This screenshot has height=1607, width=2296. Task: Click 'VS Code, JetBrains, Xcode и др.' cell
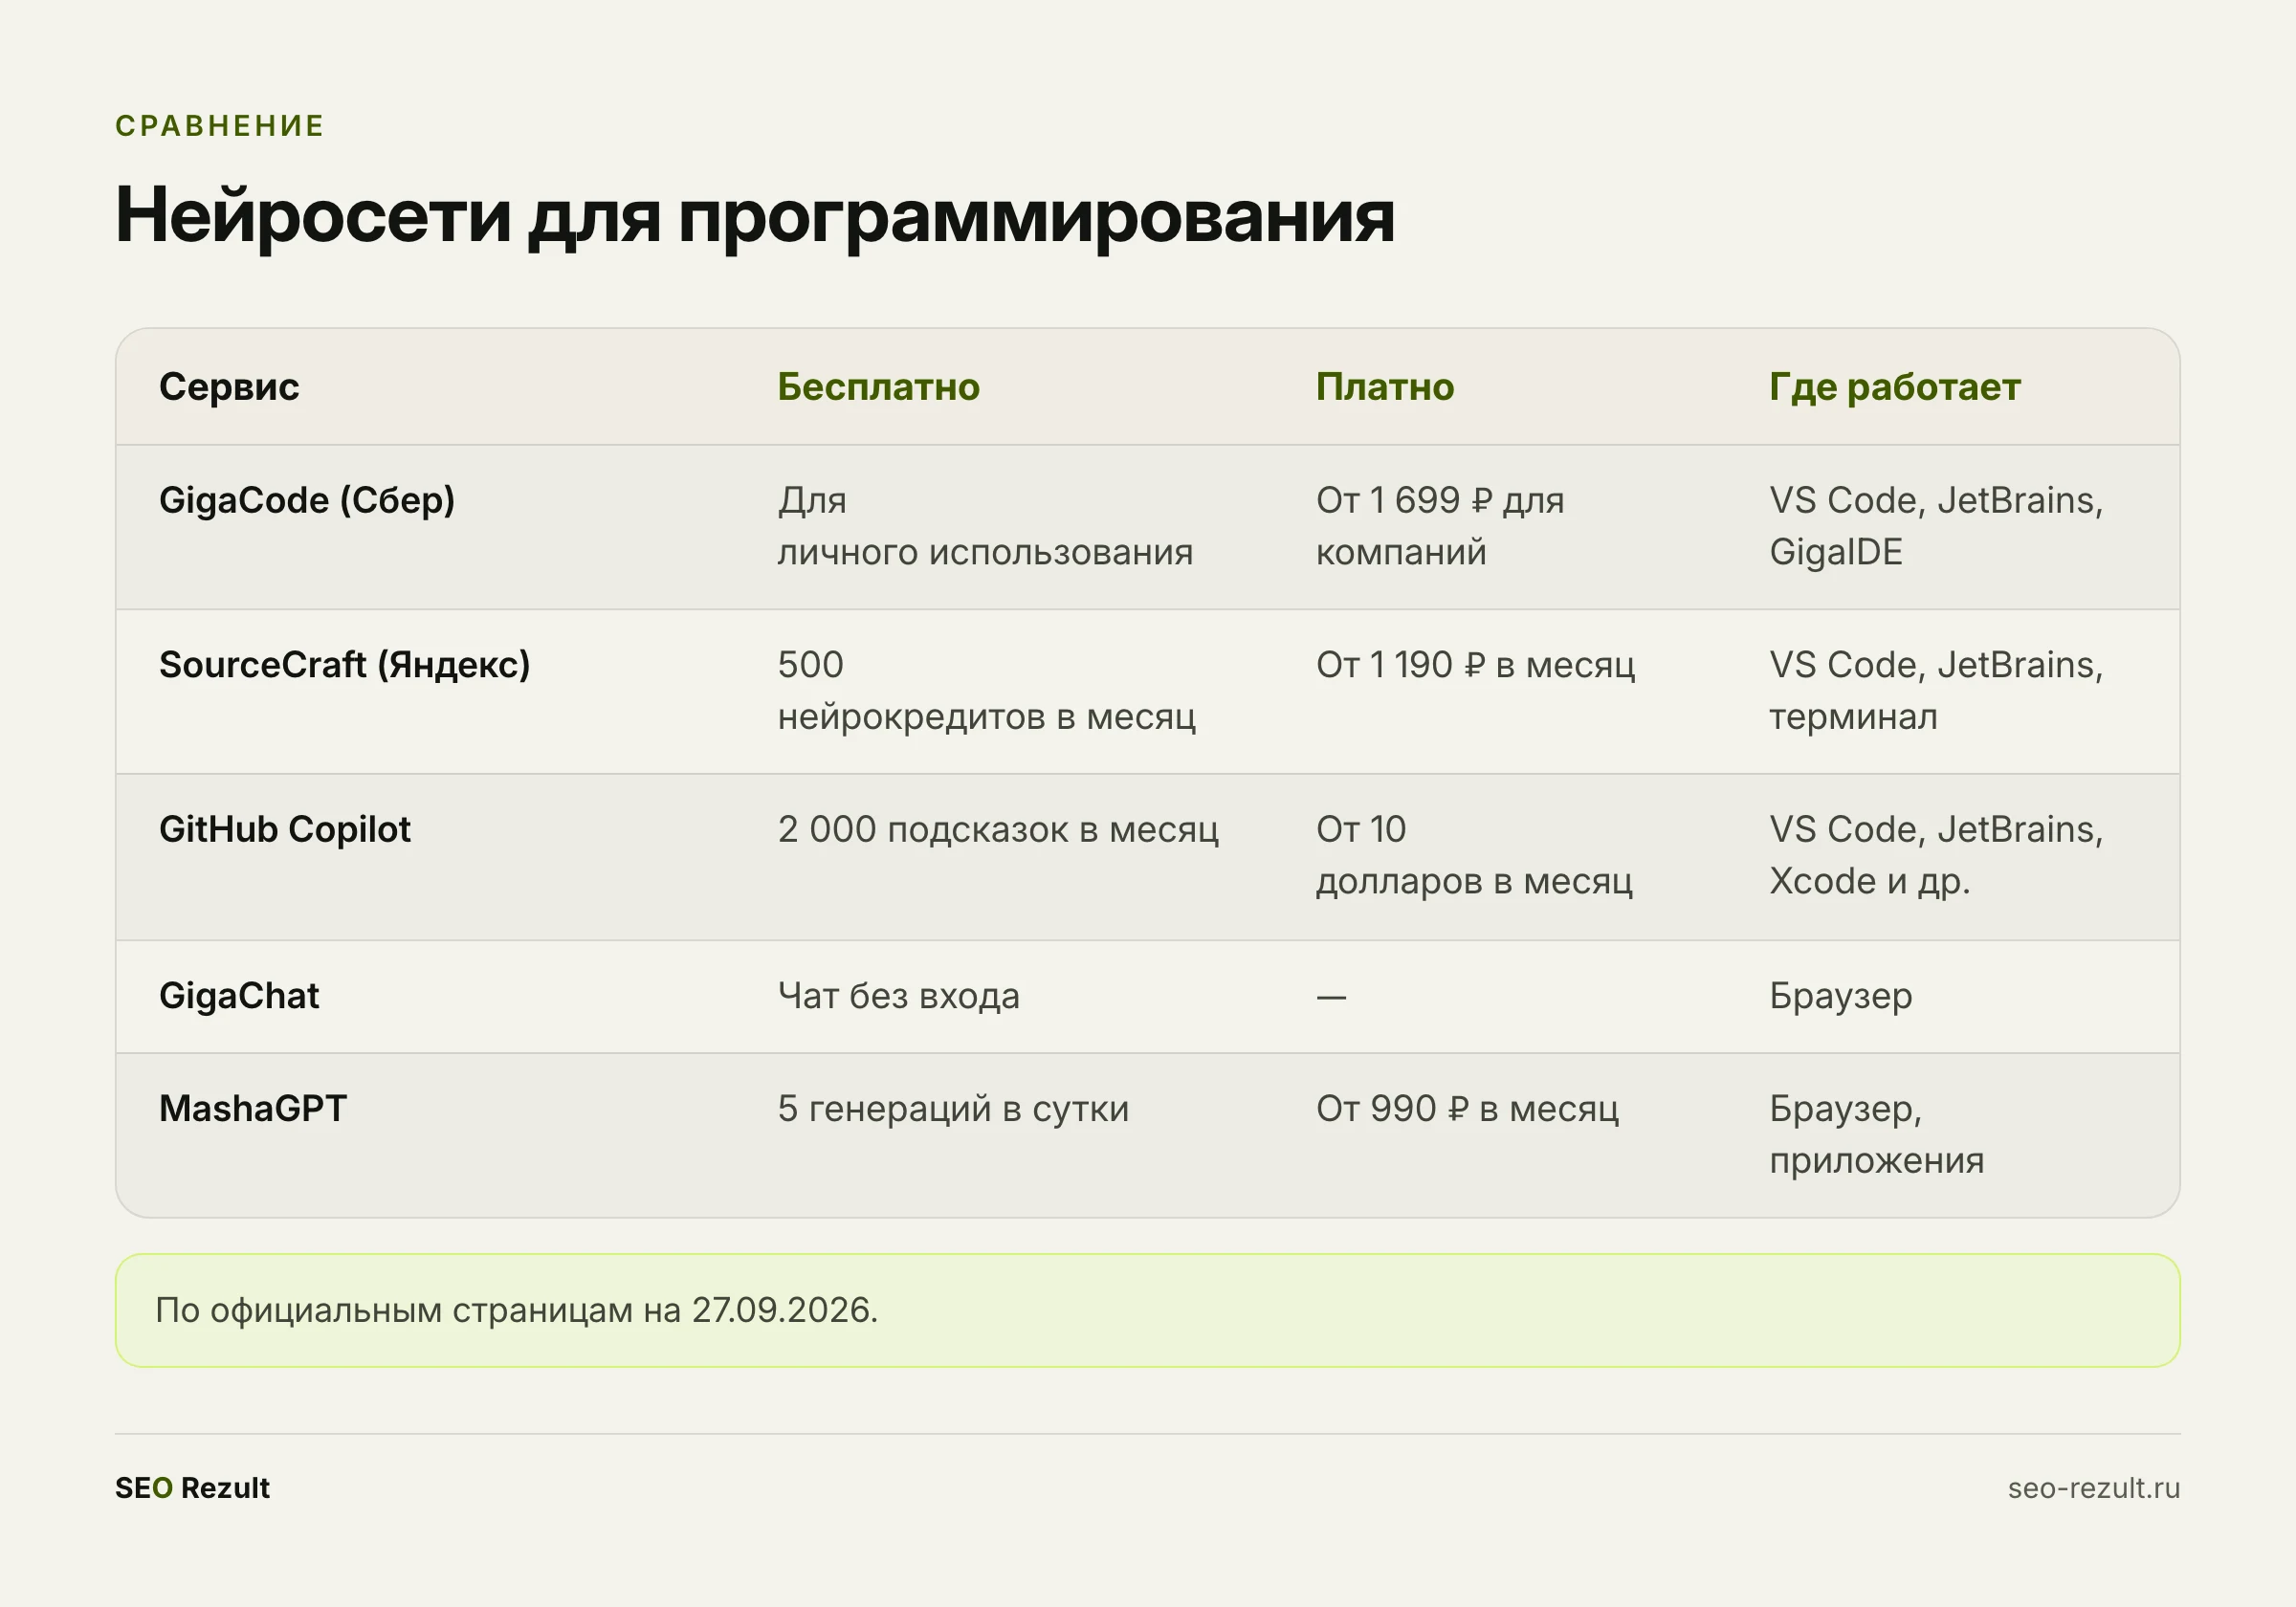click(1936, 855)
